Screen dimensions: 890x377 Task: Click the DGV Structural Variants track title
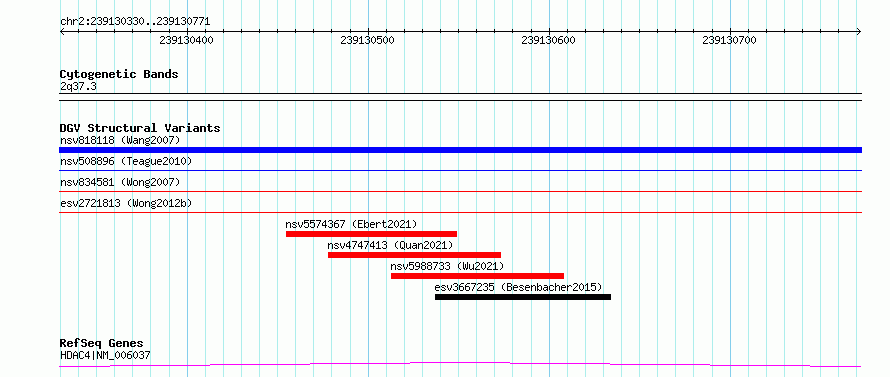140,128
